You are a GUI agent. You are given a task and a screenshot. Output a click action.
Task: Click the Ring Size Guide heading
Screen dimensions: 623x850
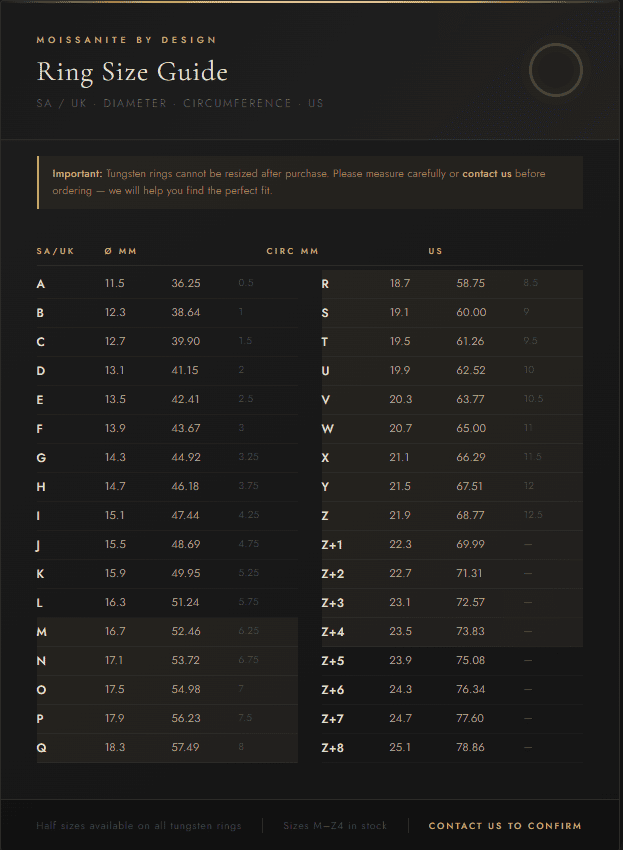[x=132, y=72]
